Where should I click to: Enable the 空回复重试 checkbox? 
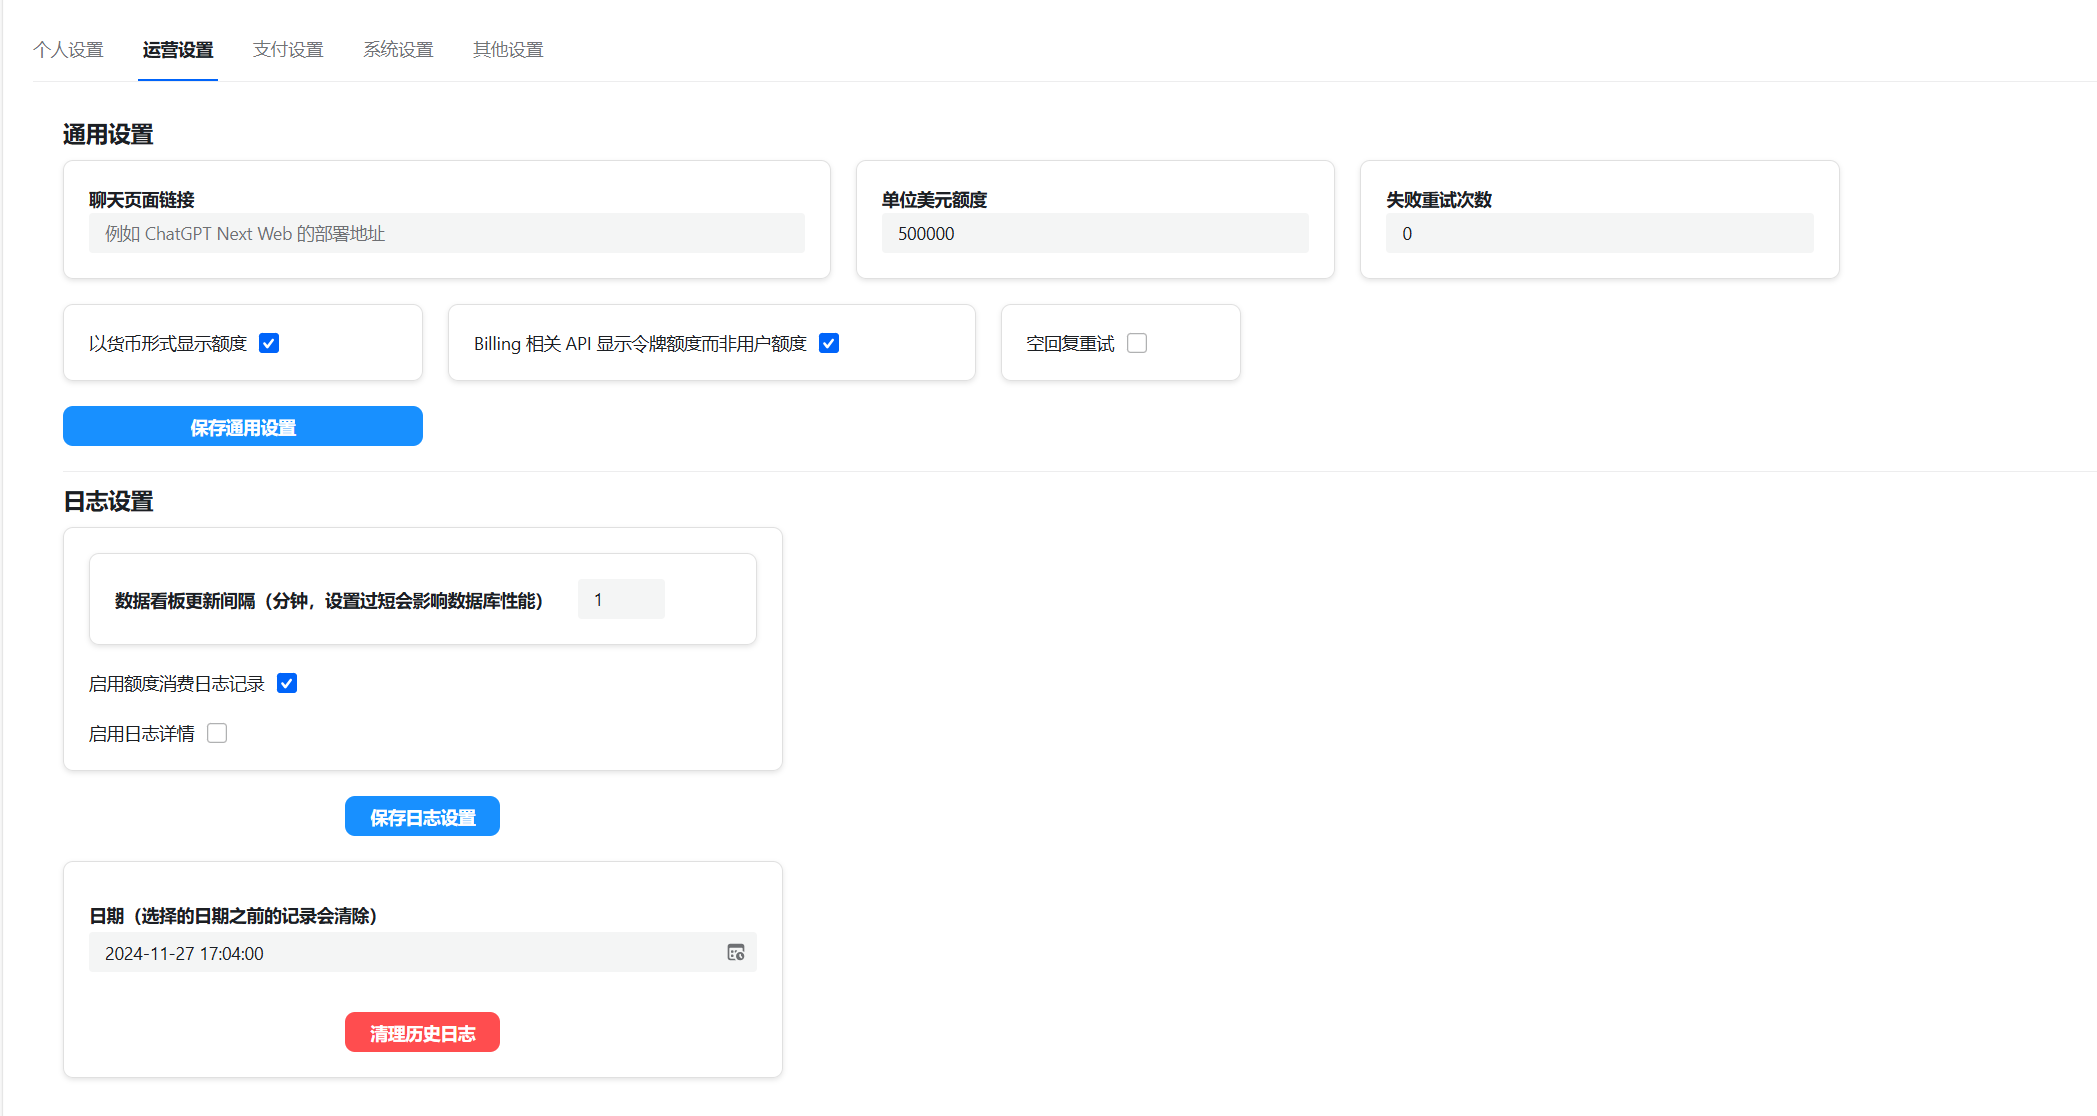point(1137,343)
